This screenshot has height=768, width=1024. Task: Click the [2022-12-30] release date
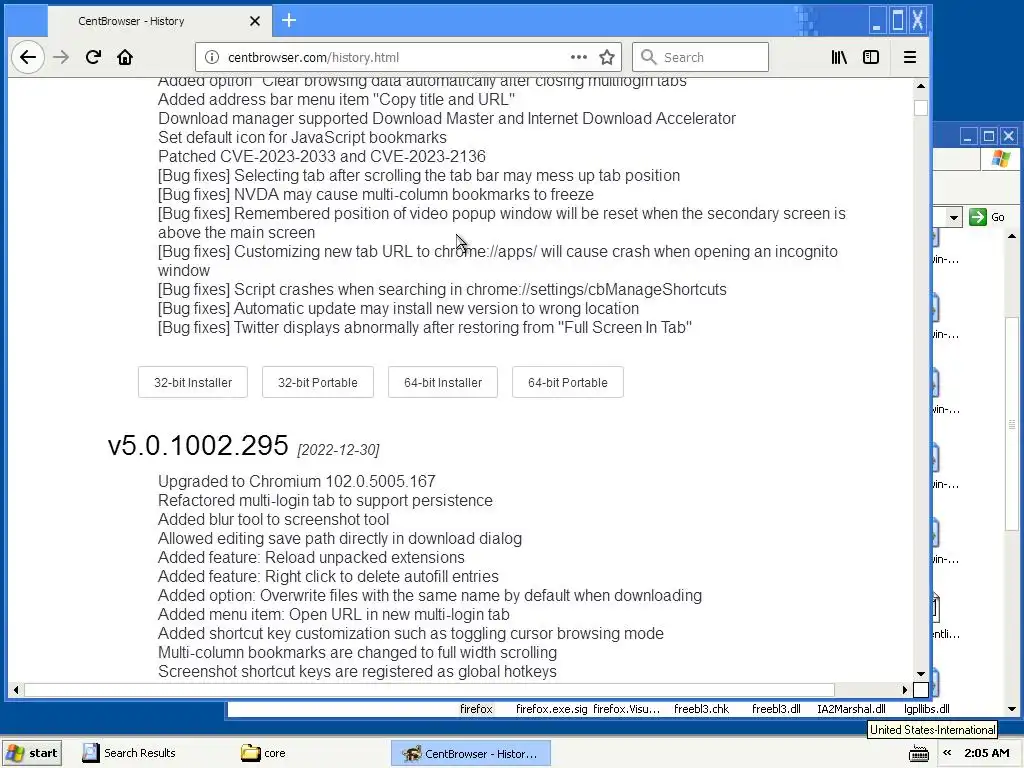338,450
